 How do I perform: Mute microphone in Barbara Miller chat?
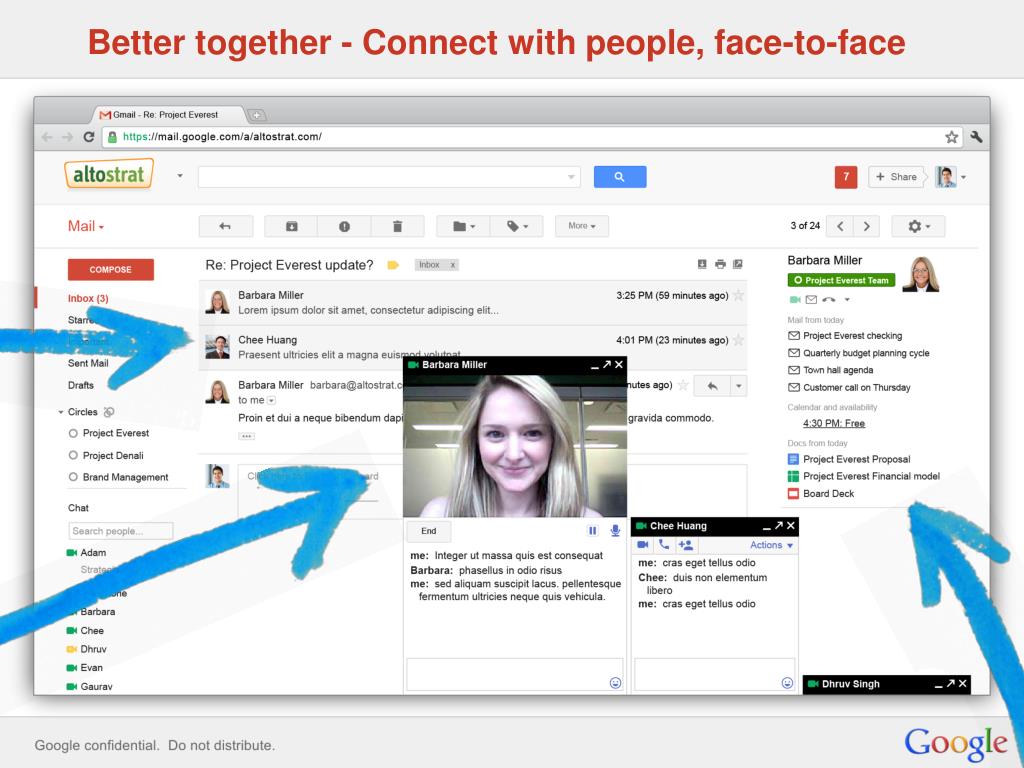coord(615,531)
